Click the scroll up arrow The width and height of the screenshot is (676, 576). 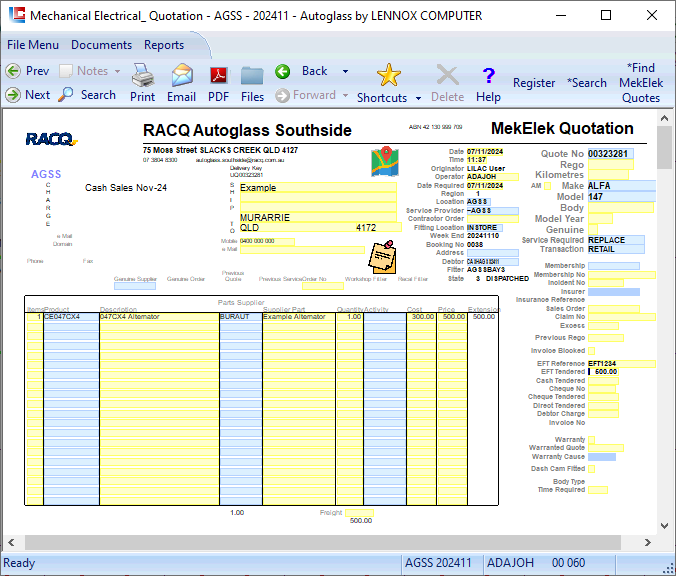pyautogui.click(x=664, y=118)
